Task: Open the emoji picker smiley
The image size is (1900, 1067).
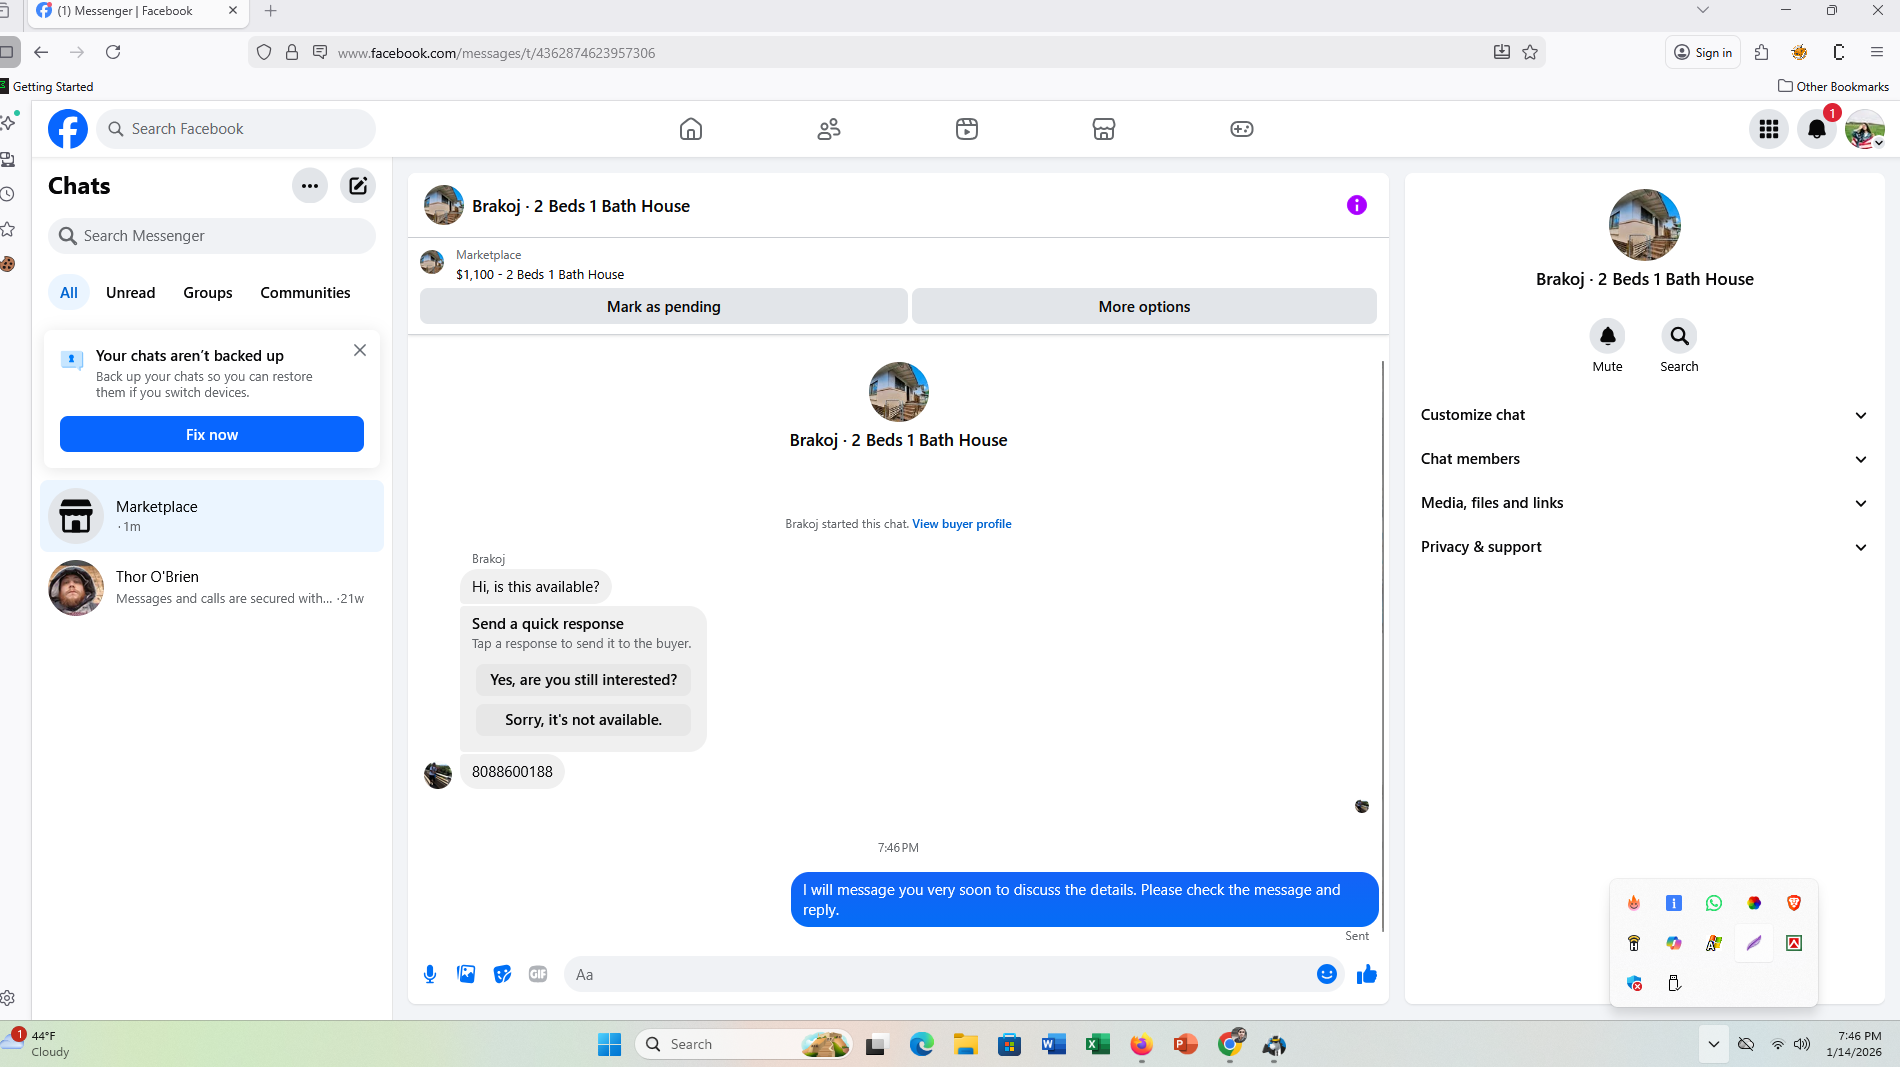Action: tap(1327, 974)
